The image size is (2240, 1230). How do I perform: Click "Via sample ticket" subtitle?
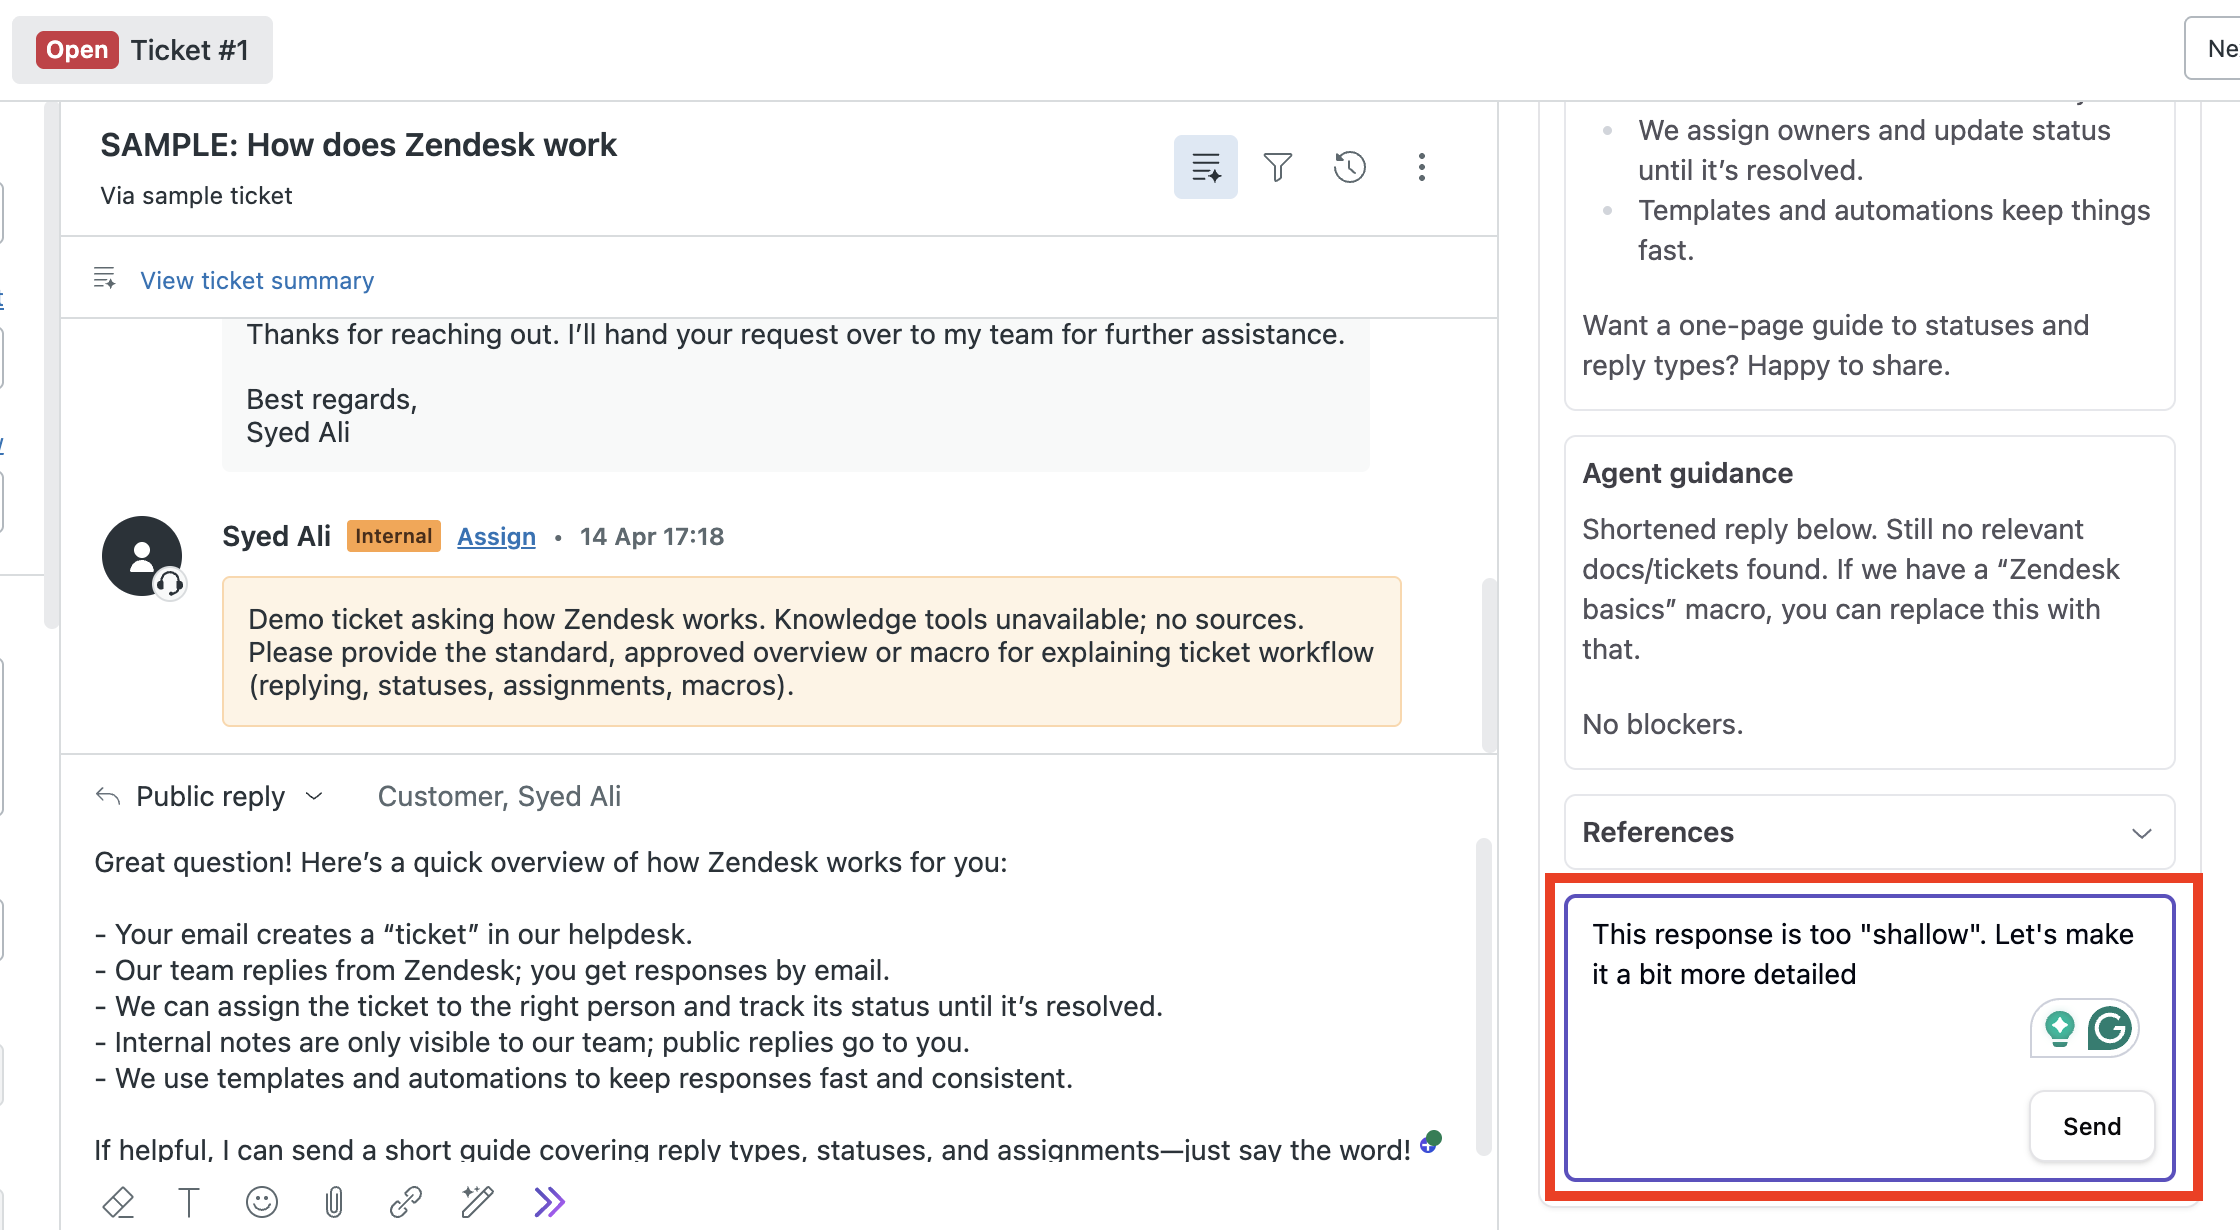tap(196, 196)
